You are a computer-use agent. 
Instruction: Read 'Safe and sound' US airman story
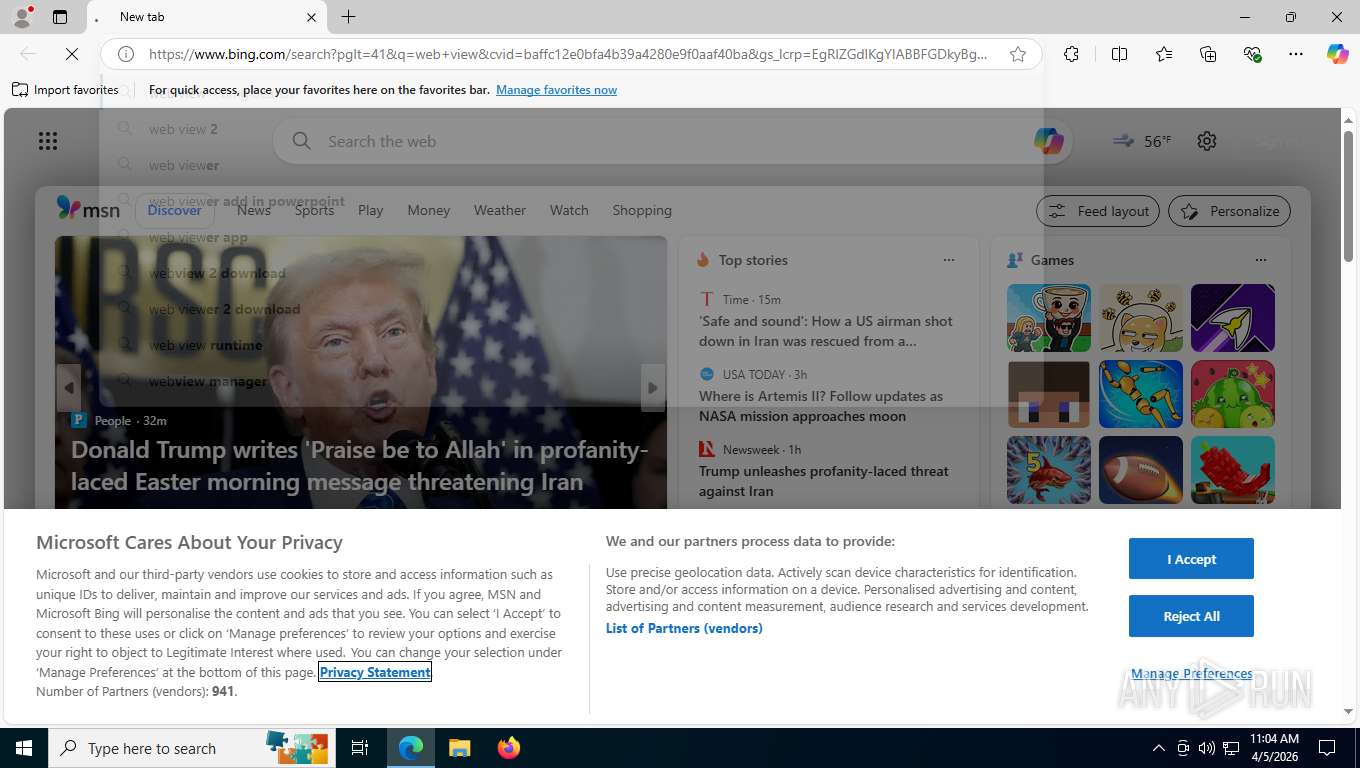(826, 331)
